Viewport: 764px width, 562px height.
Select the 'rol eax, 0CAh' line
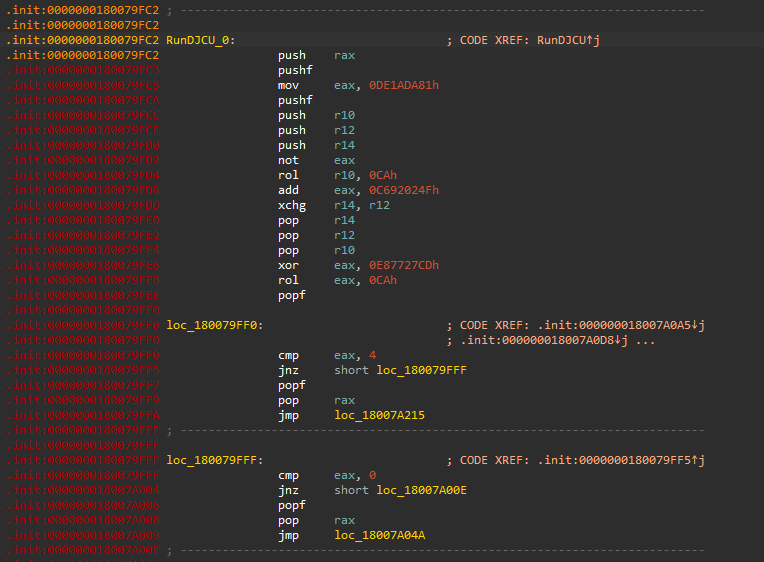(337, 280)
